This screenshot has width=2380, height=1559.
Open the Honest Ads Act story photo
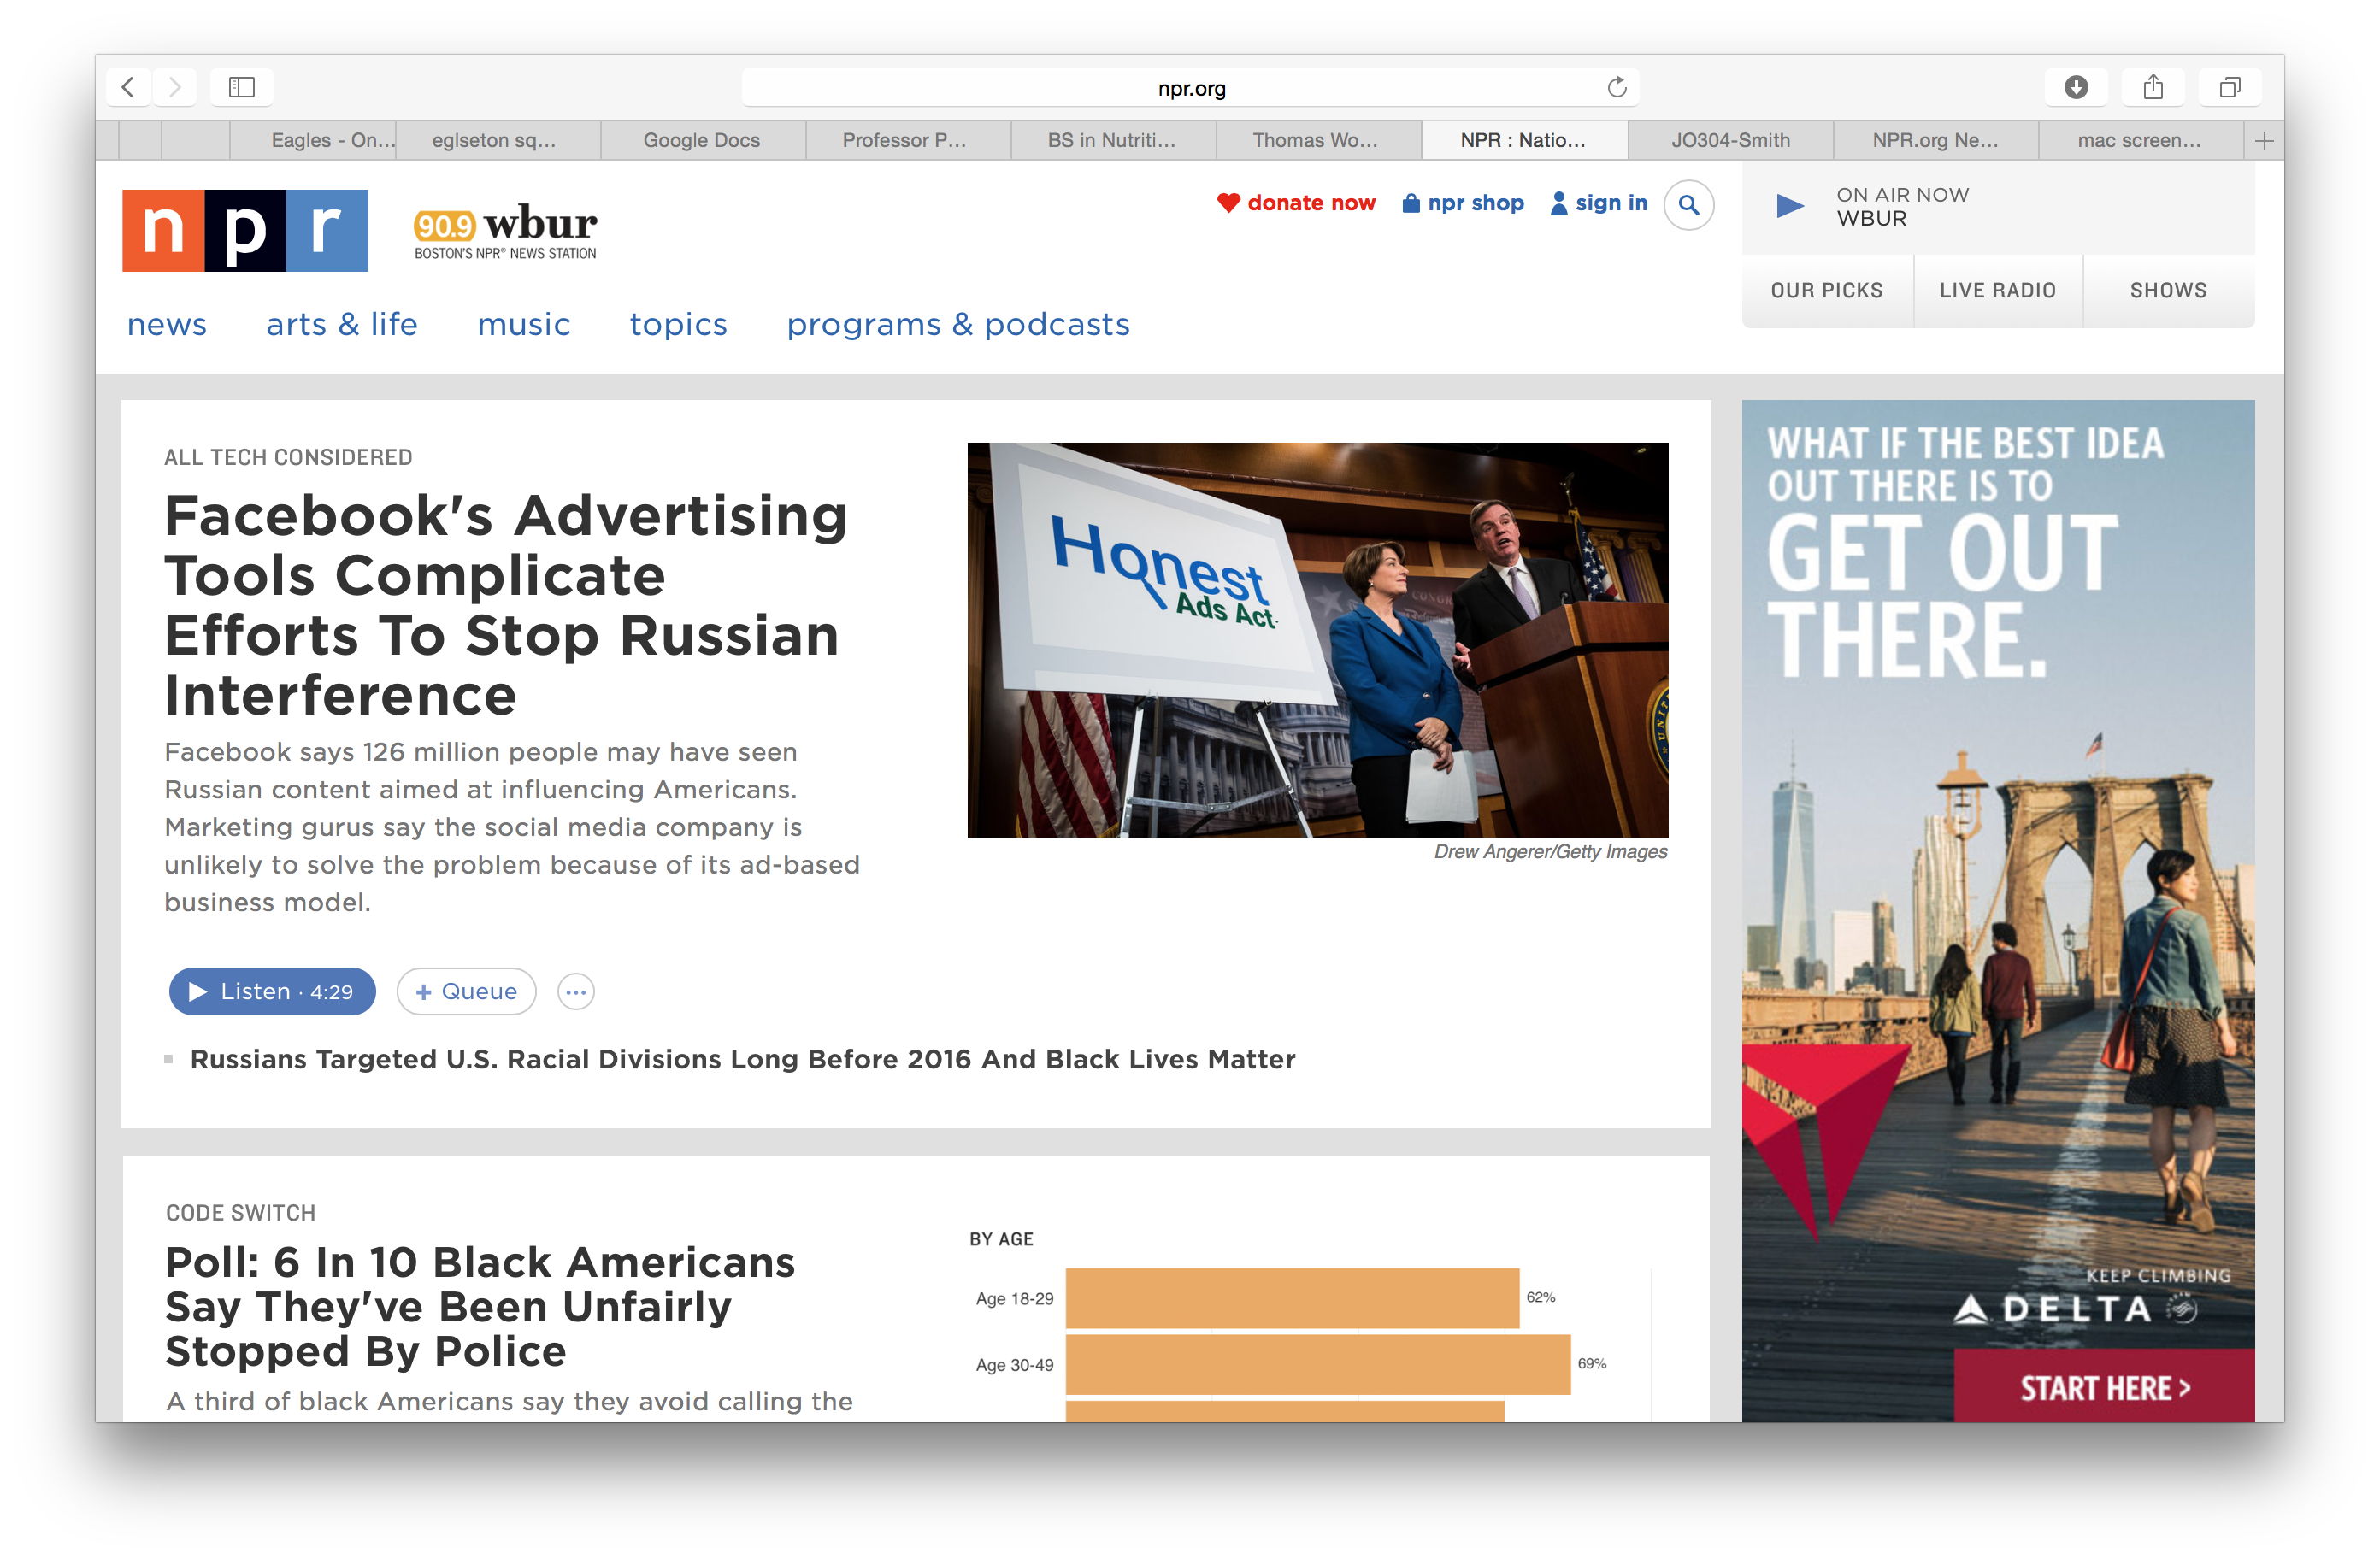point(1317,640)
